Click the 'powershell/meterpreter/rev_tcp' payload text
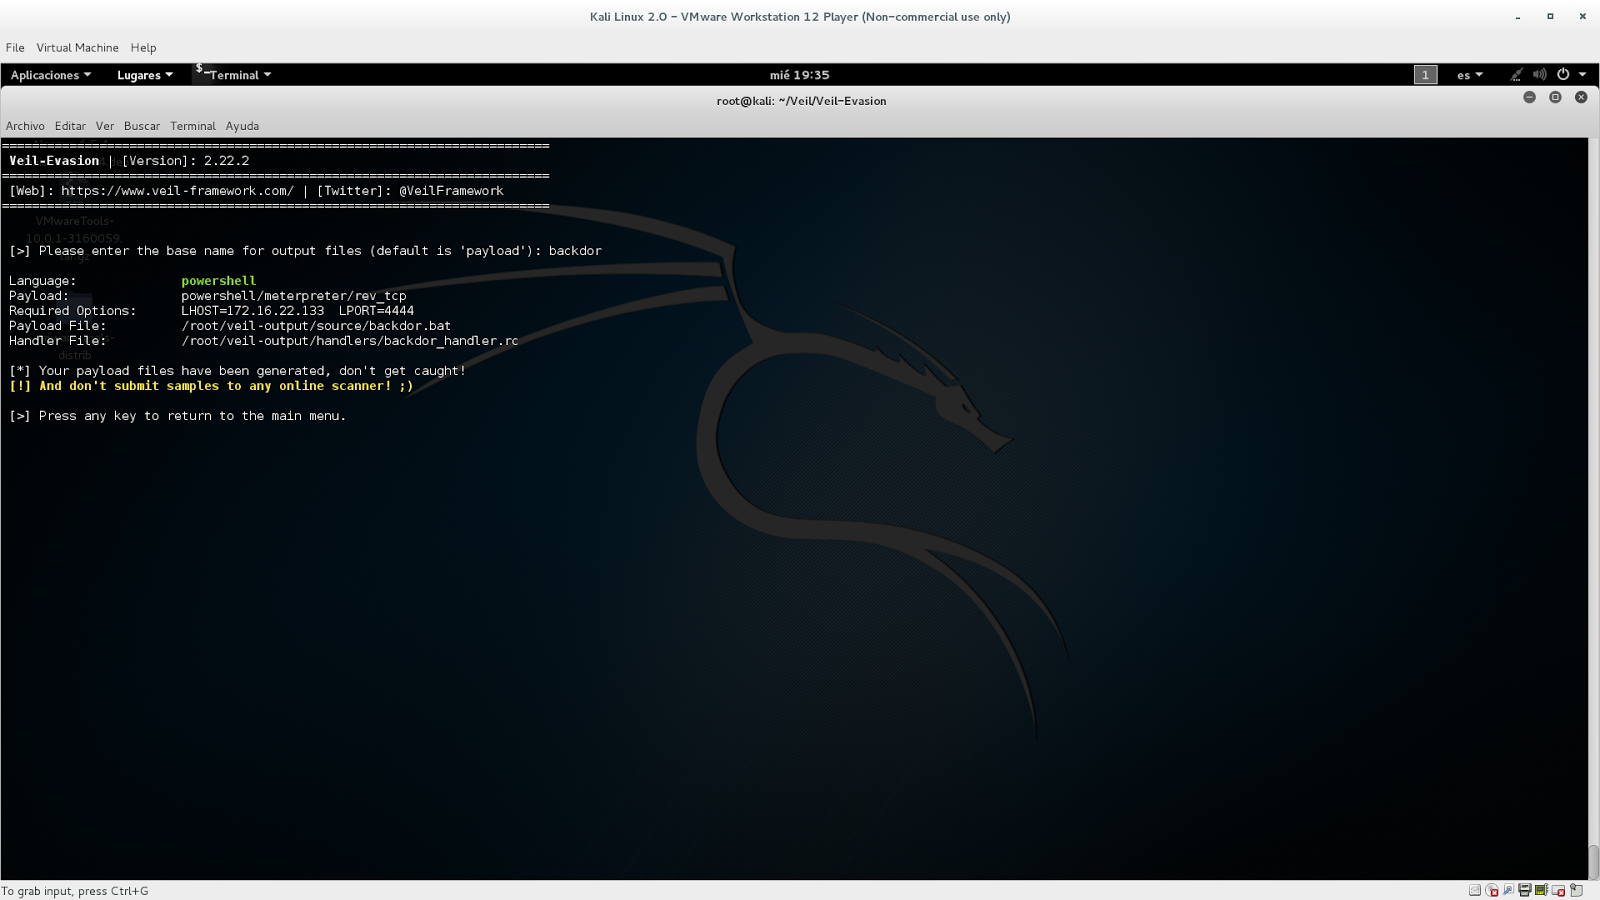 tap(294, 296)
